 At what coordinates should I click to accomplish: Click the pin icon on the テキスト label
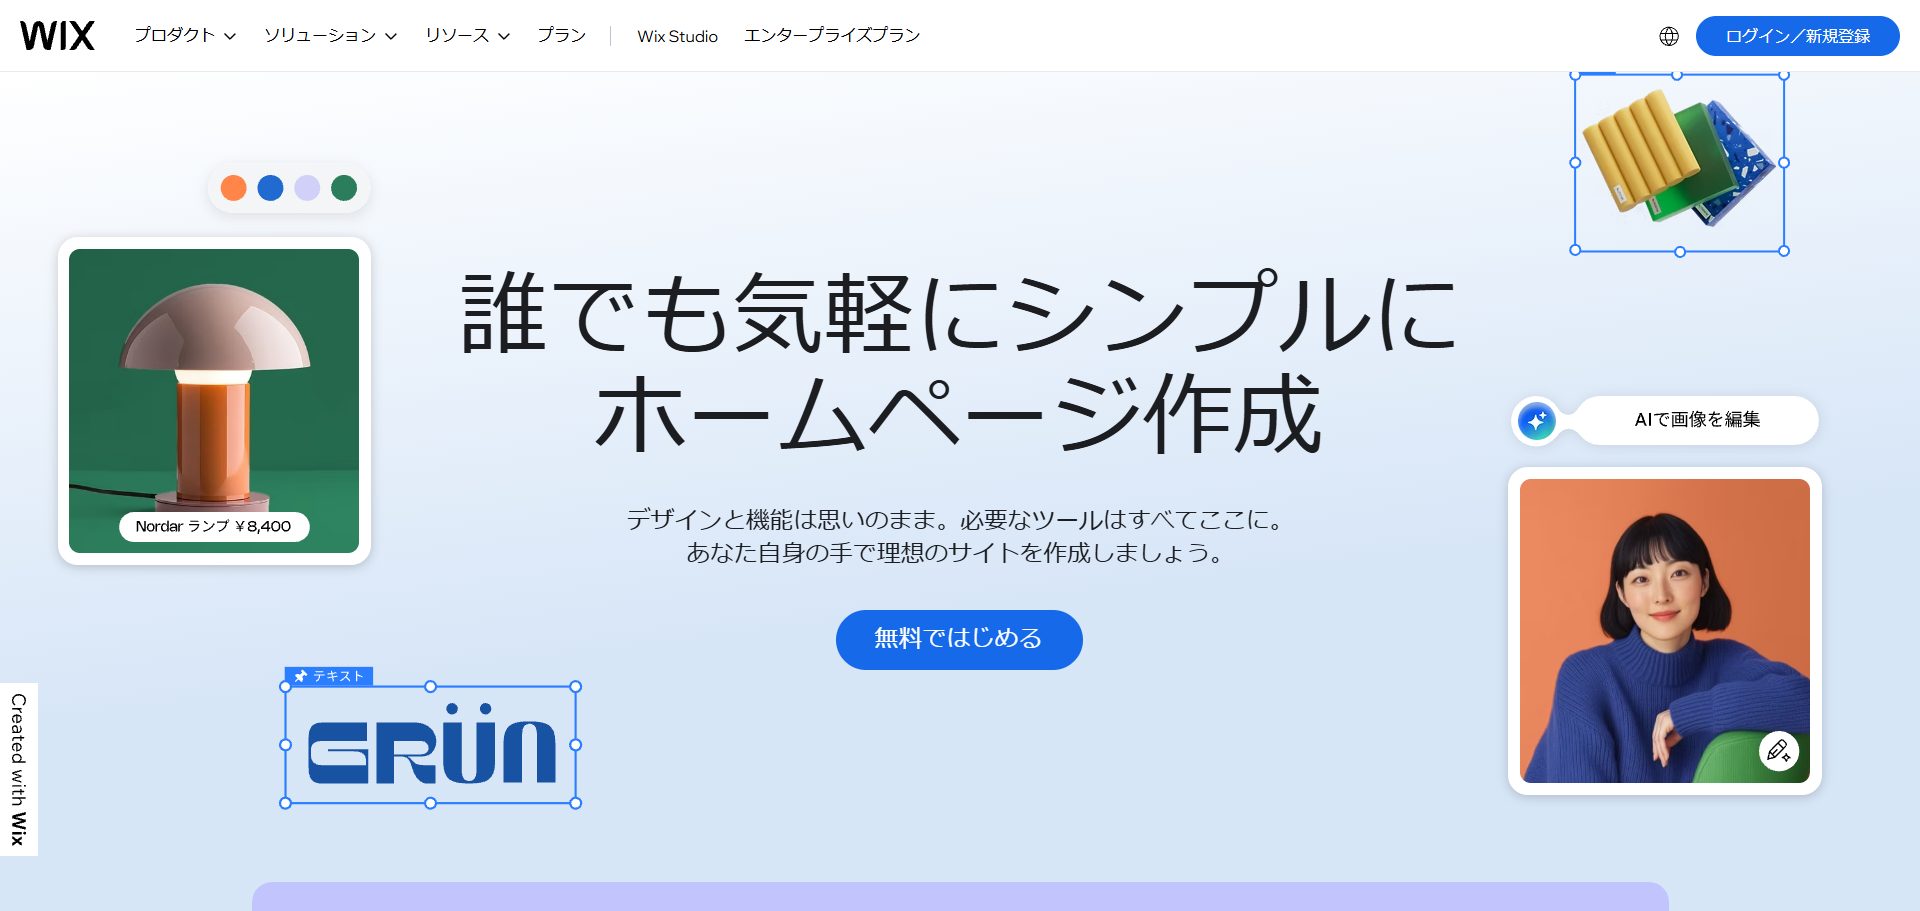coord(300,676)
